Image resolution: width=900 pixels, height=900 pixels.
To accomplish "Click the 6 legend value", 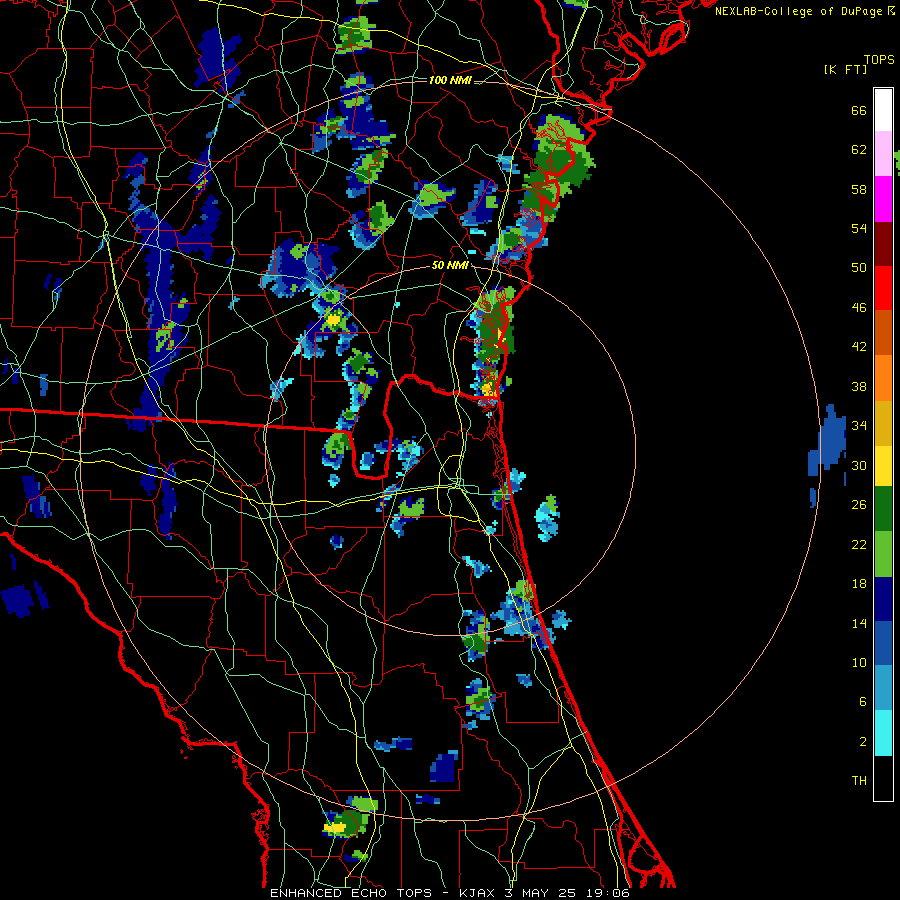I will 863,702.
